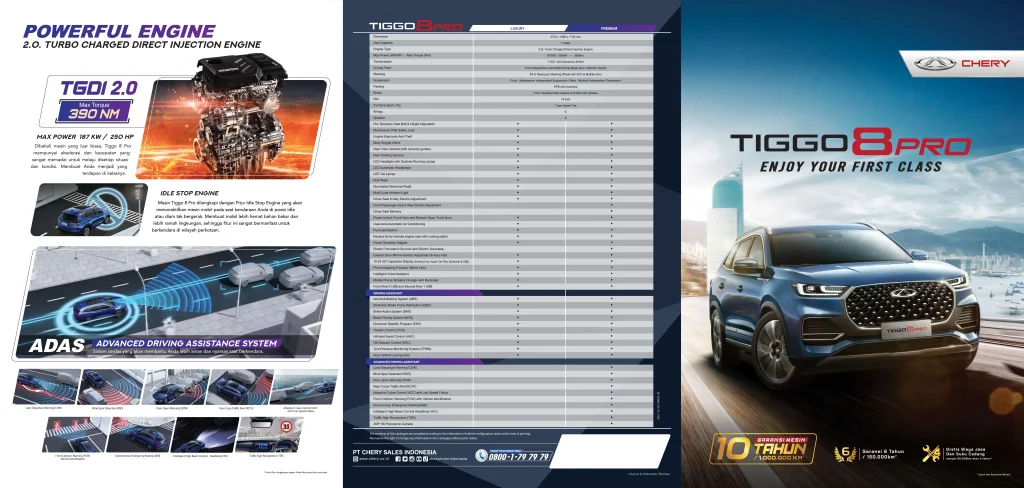Click the TGDI 2.0 label
This screenshot has width=1024, height=488.
[x=98, y=88]
